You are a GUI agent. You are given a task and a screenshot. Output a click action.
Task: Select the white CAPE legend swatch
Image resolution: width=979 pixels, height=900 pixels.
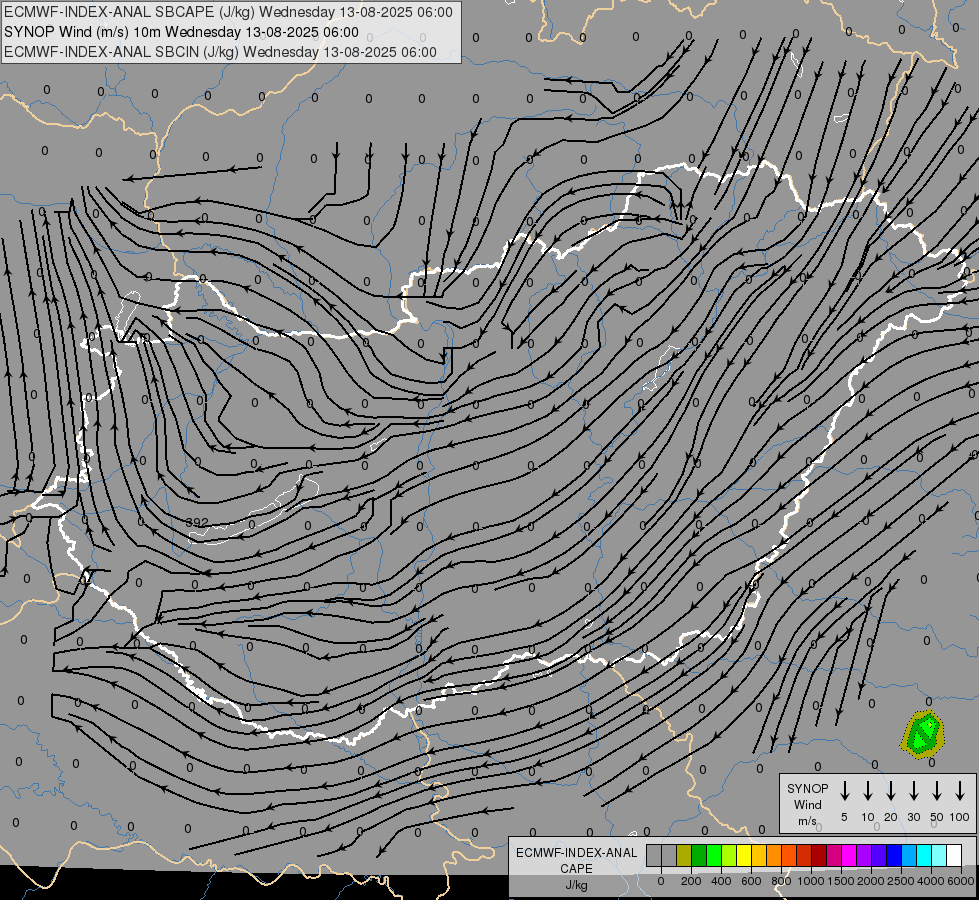954,855
